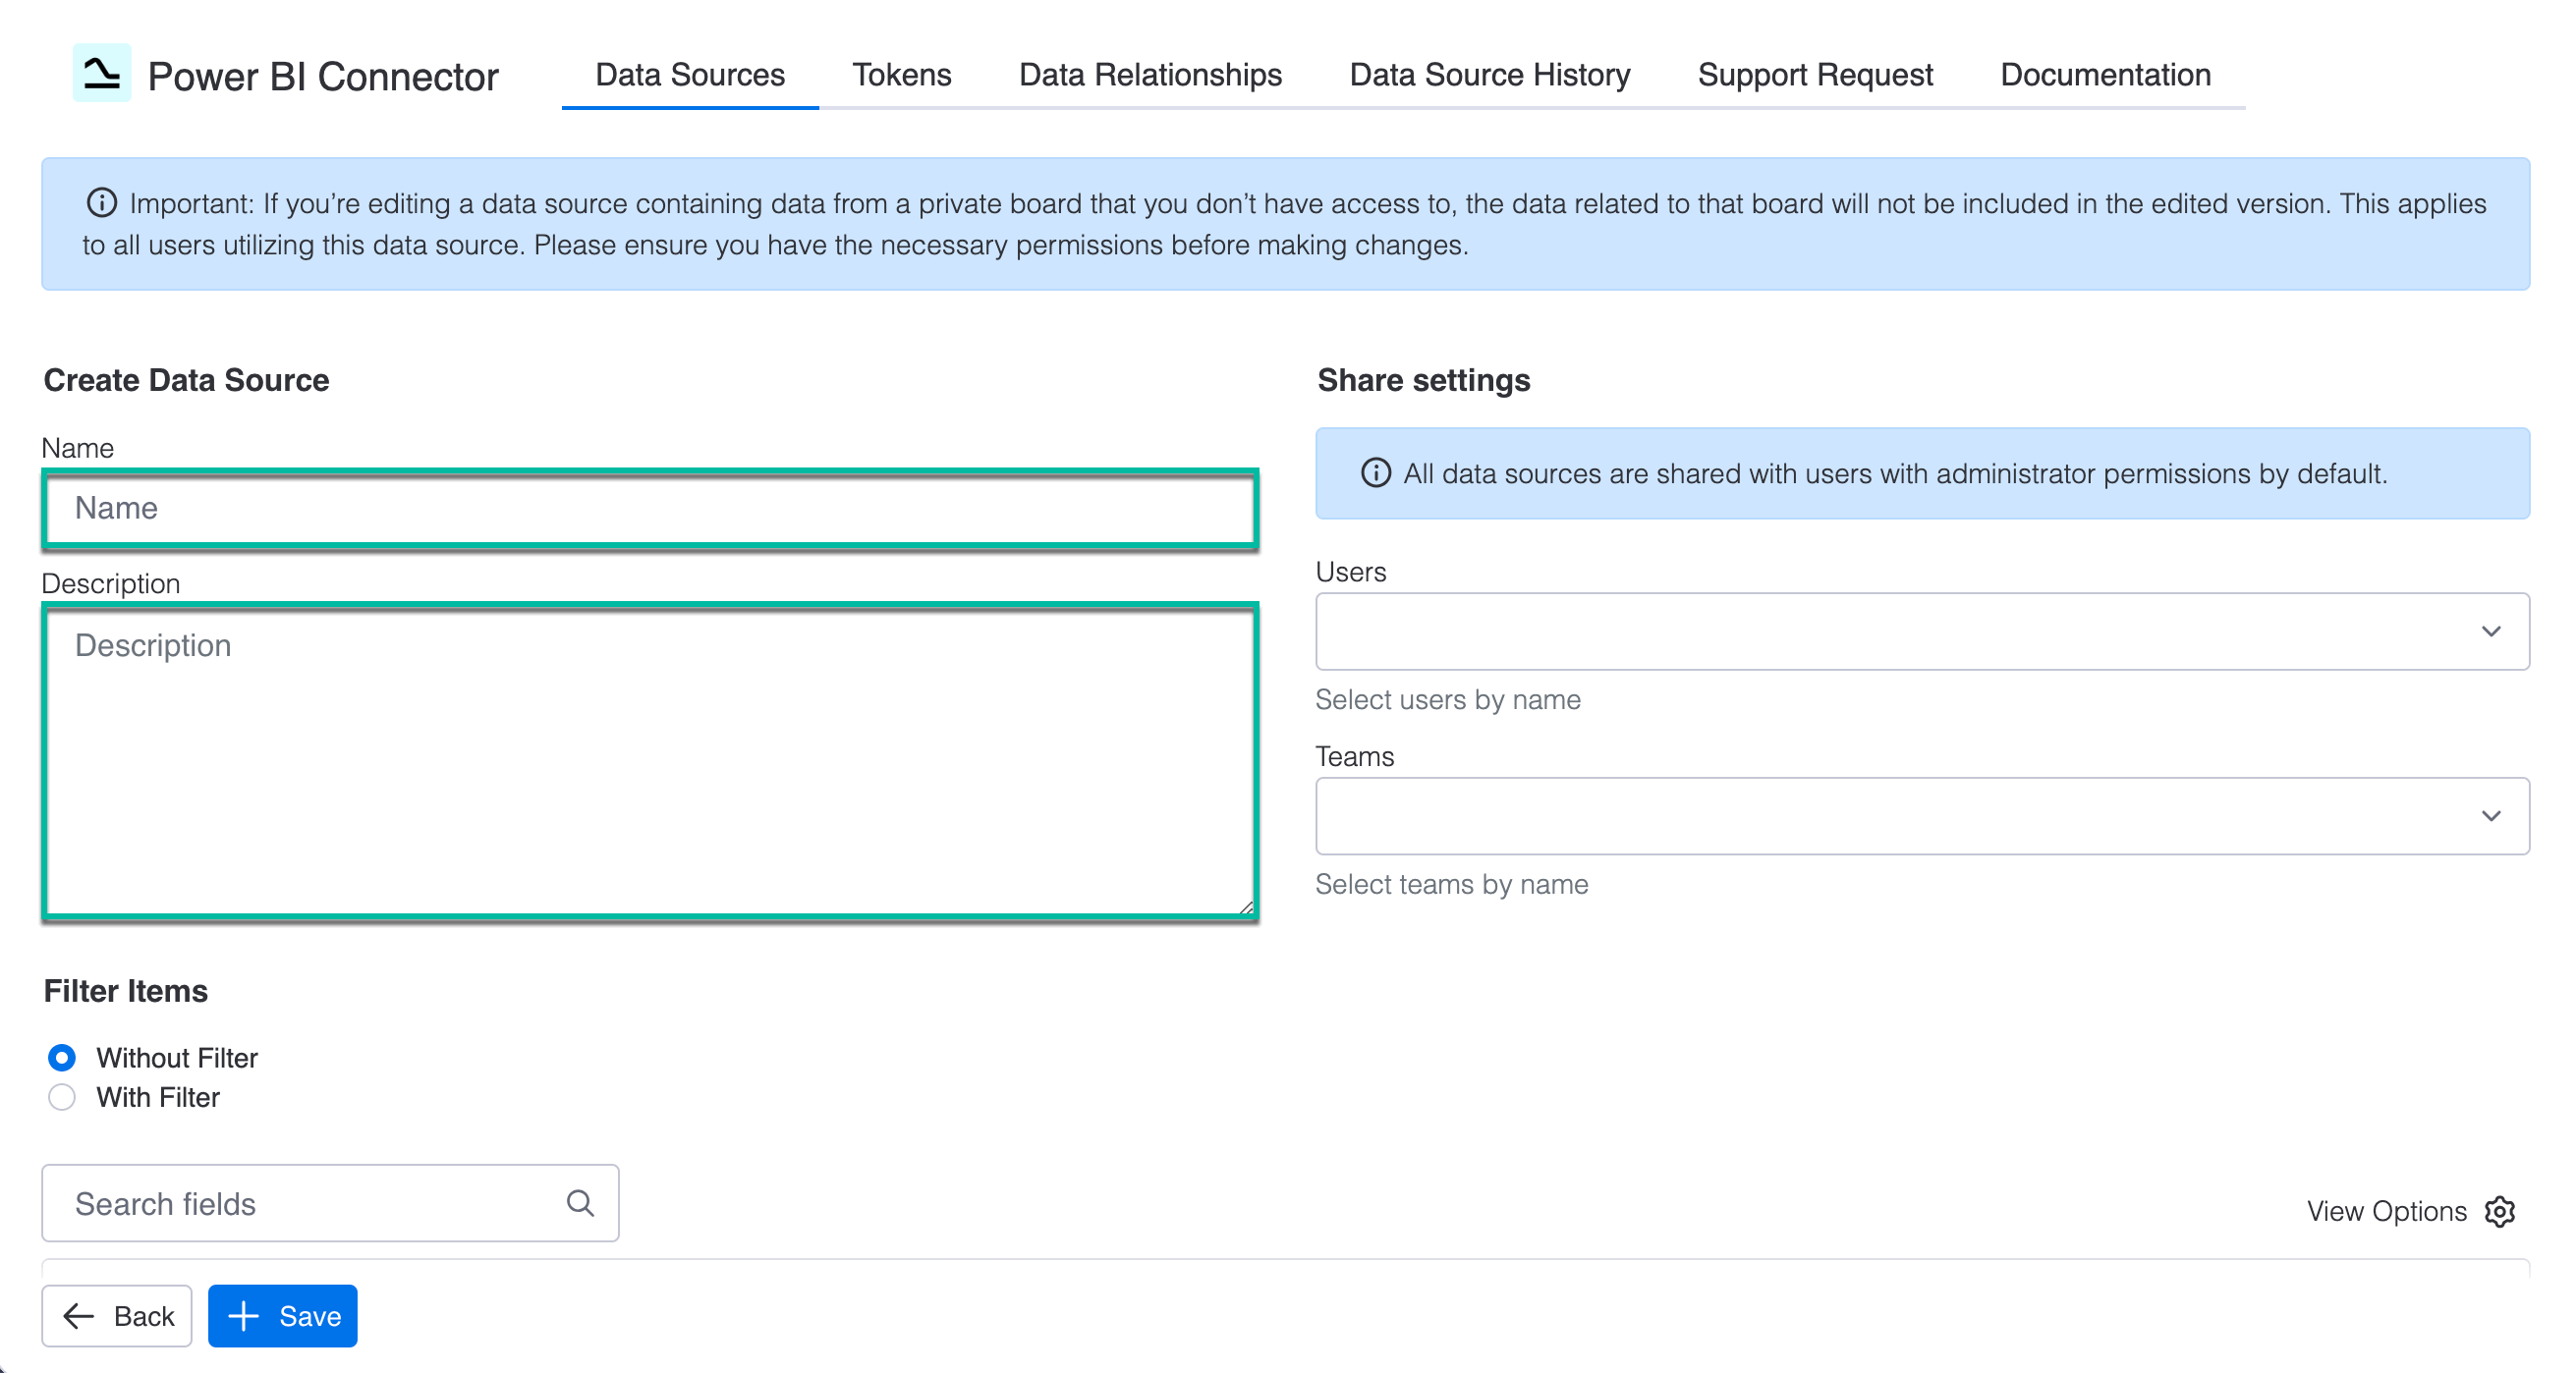Go to Data Source History tab
The width and height of the screenshot is (2576, 1373).
[1489, 75]
